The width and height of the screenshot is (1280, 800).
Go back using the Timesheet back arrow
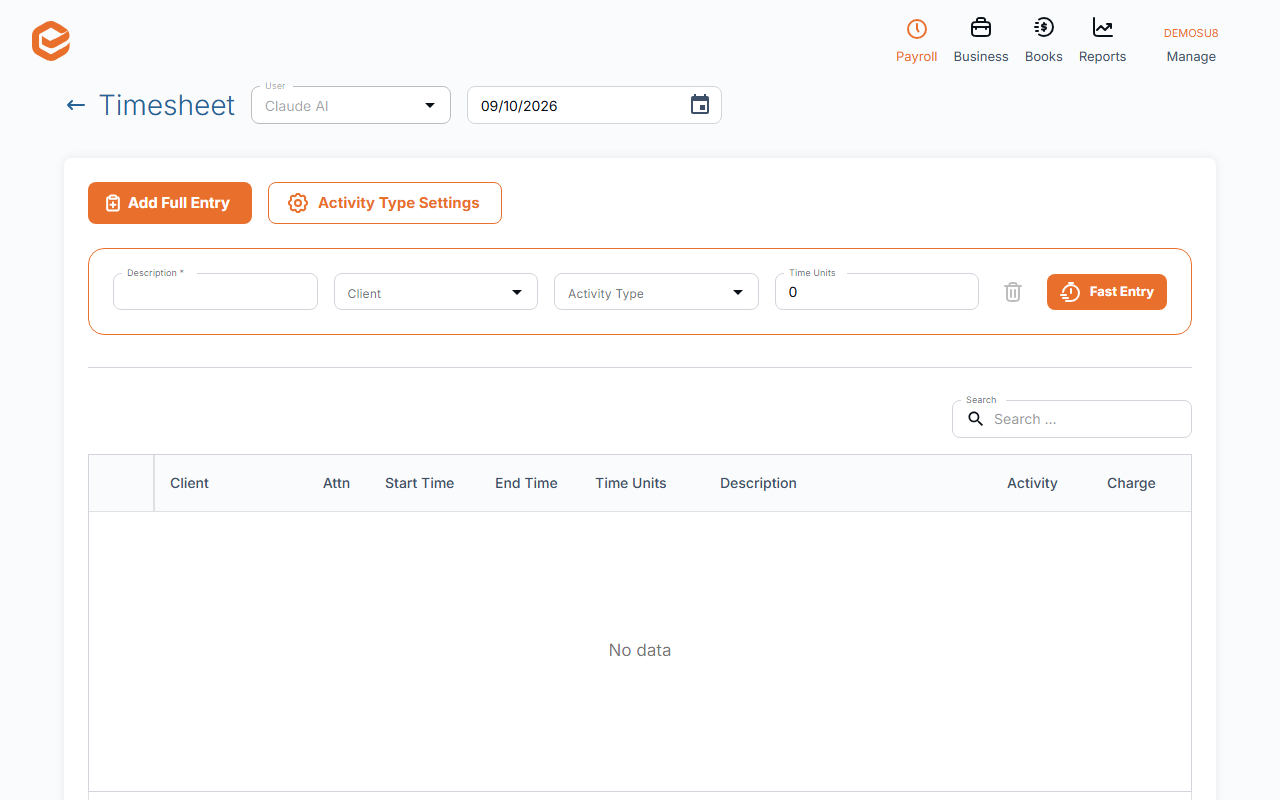(76, 105)
